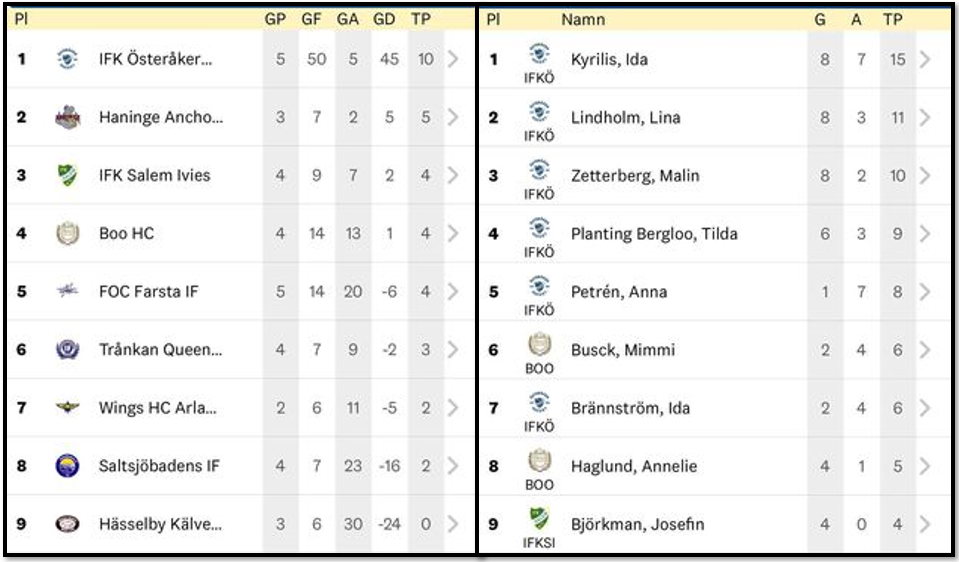Open the chevron beside Kyrilis, Ida
The height and width of the screenshot is (562, 959).
(x=925, y=59)
